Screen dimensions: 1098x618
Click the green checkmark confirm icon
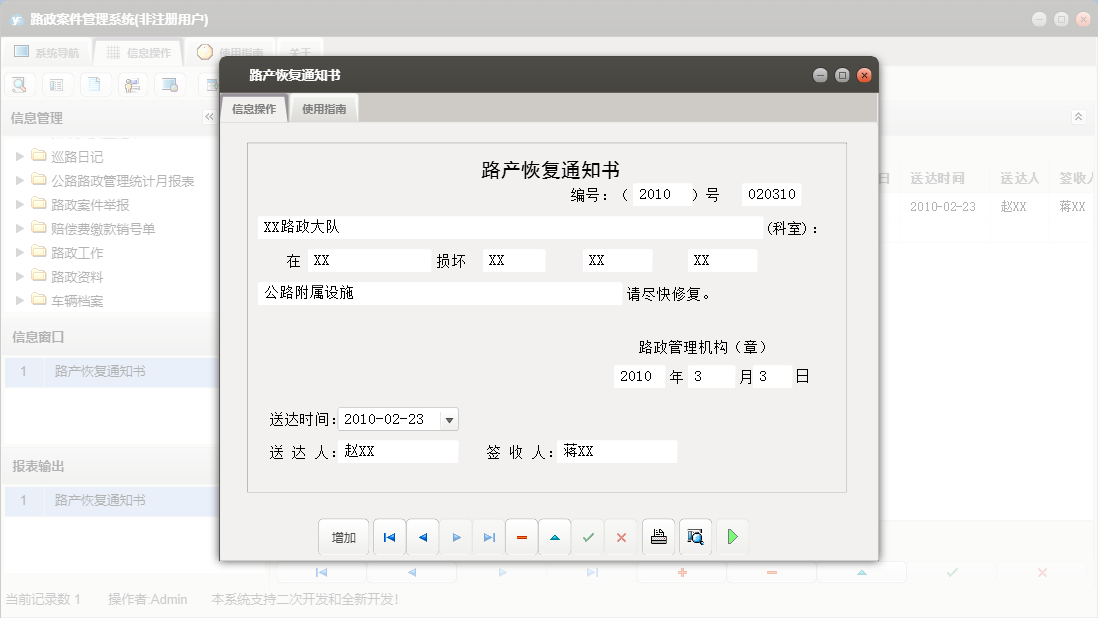point(588,537)
